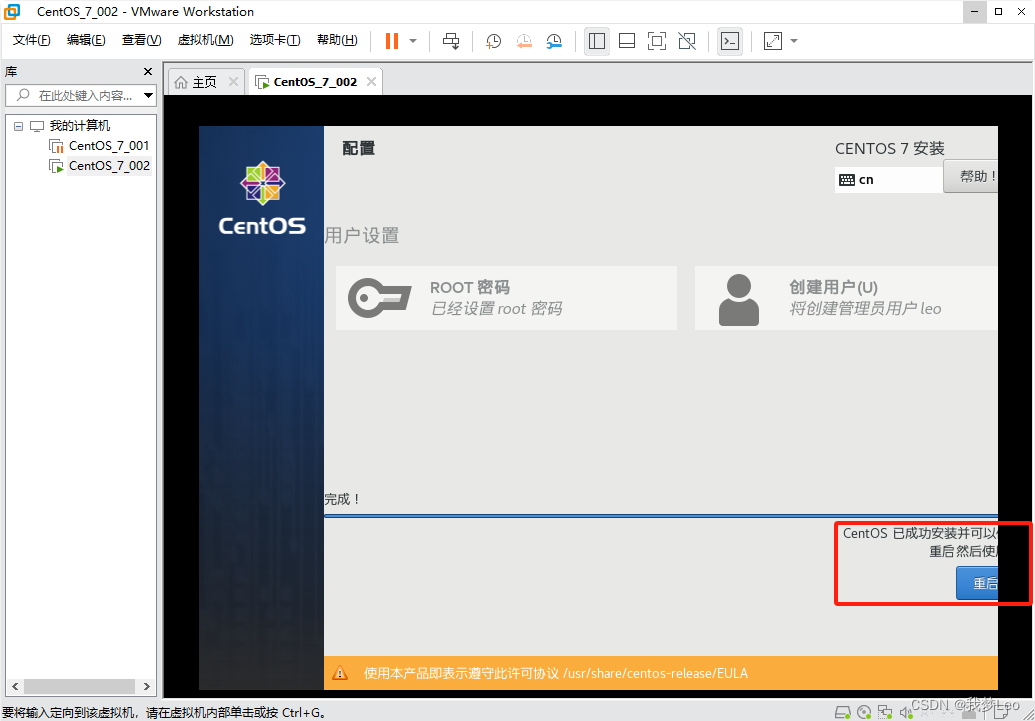The width and height of the screenshot is (1035, 721).
Task: Click the cn keyboard layout indicator
Action: tap(888, 180)
